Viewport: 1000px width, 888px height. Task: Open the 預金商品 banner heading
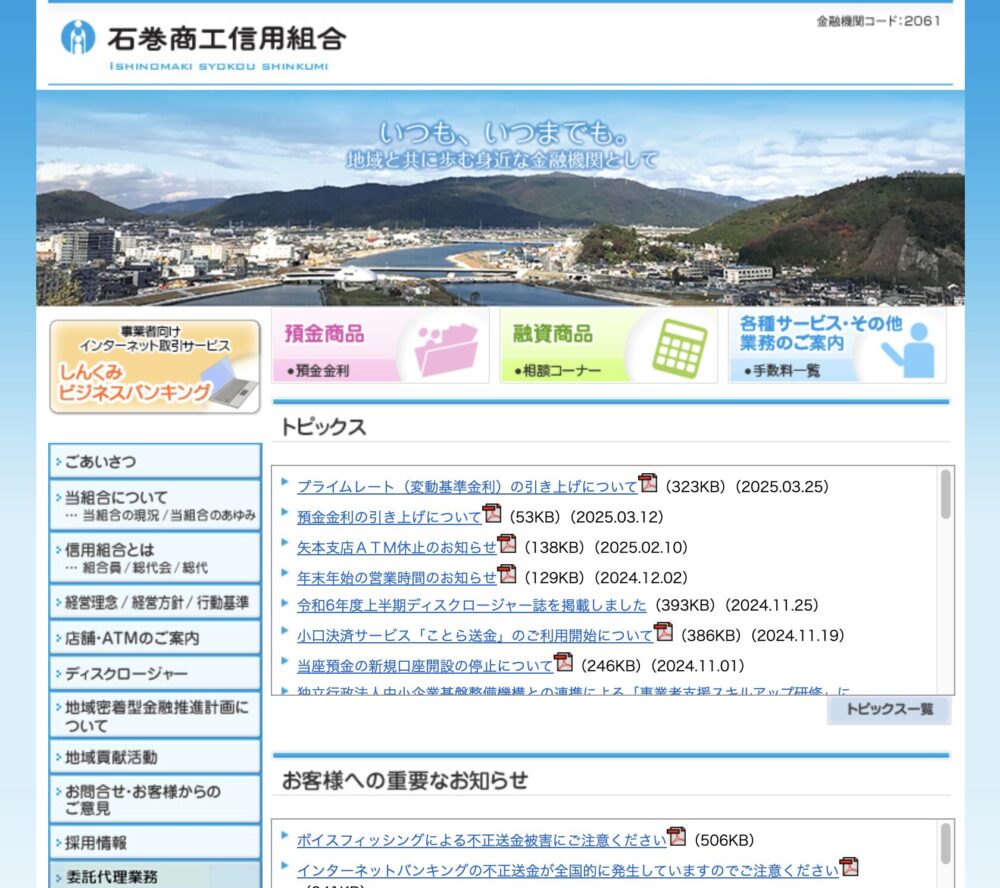click(x=324, y=334)
